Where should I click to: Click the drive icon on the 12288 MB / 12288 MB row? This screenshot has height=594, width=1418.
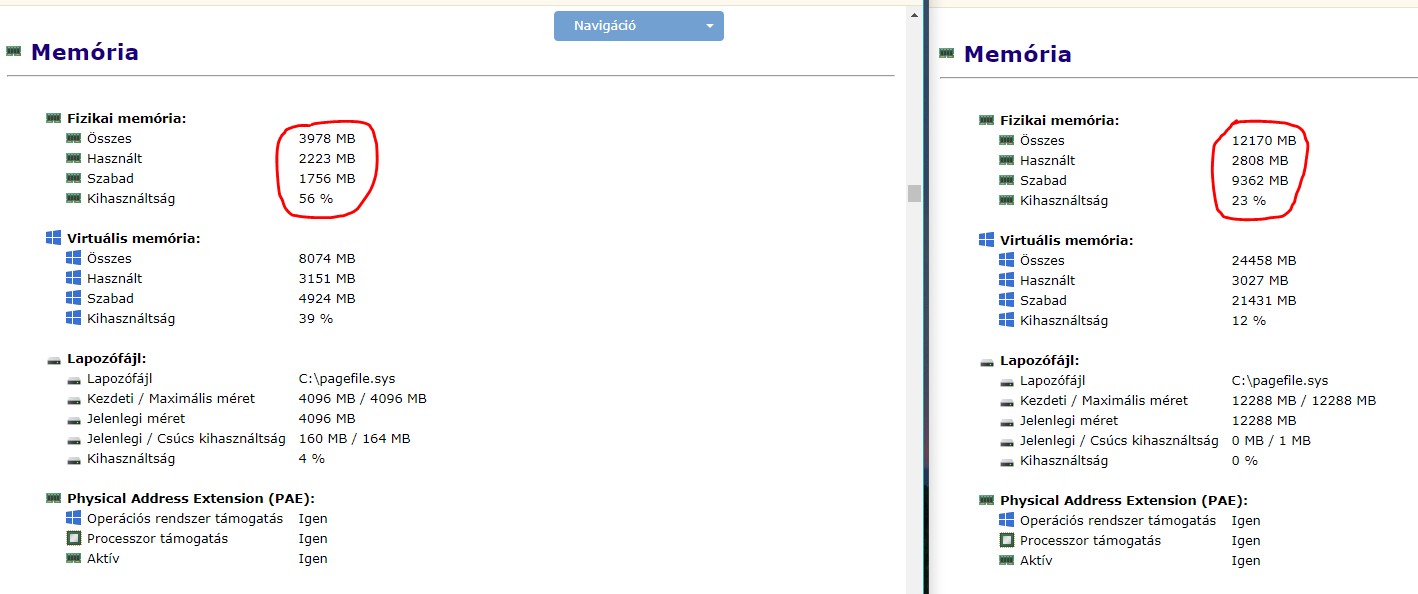click(x=1007, y=401)
